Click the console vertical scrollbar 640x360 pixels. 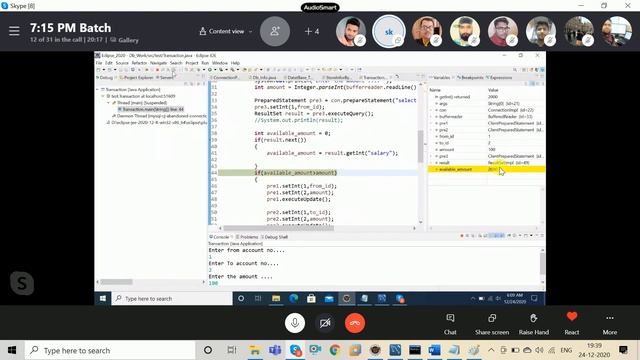542,265
